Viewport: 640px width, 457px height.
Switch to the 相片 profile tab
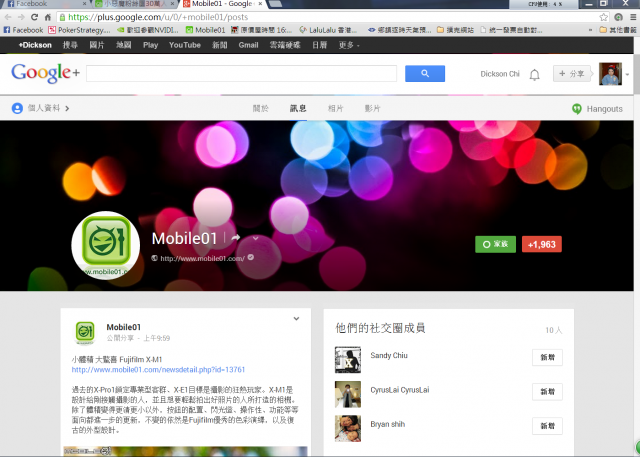[336, 108]
